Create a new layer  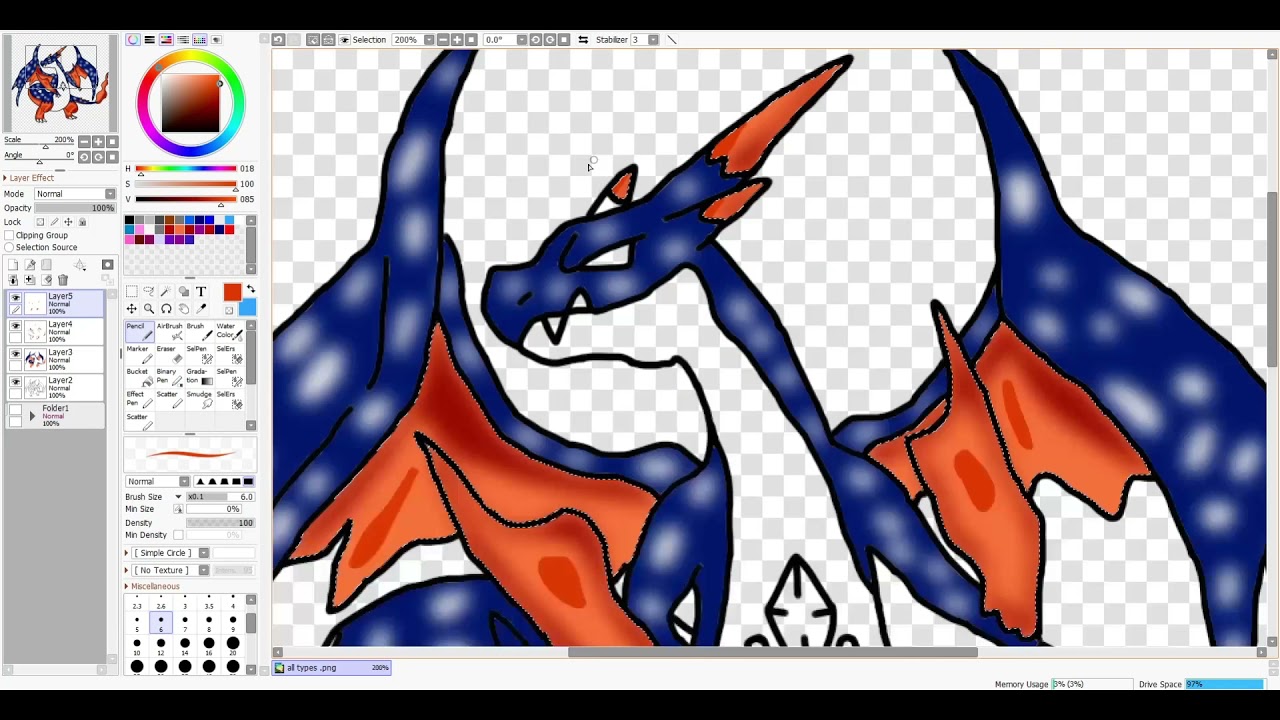tap(13, 266)
